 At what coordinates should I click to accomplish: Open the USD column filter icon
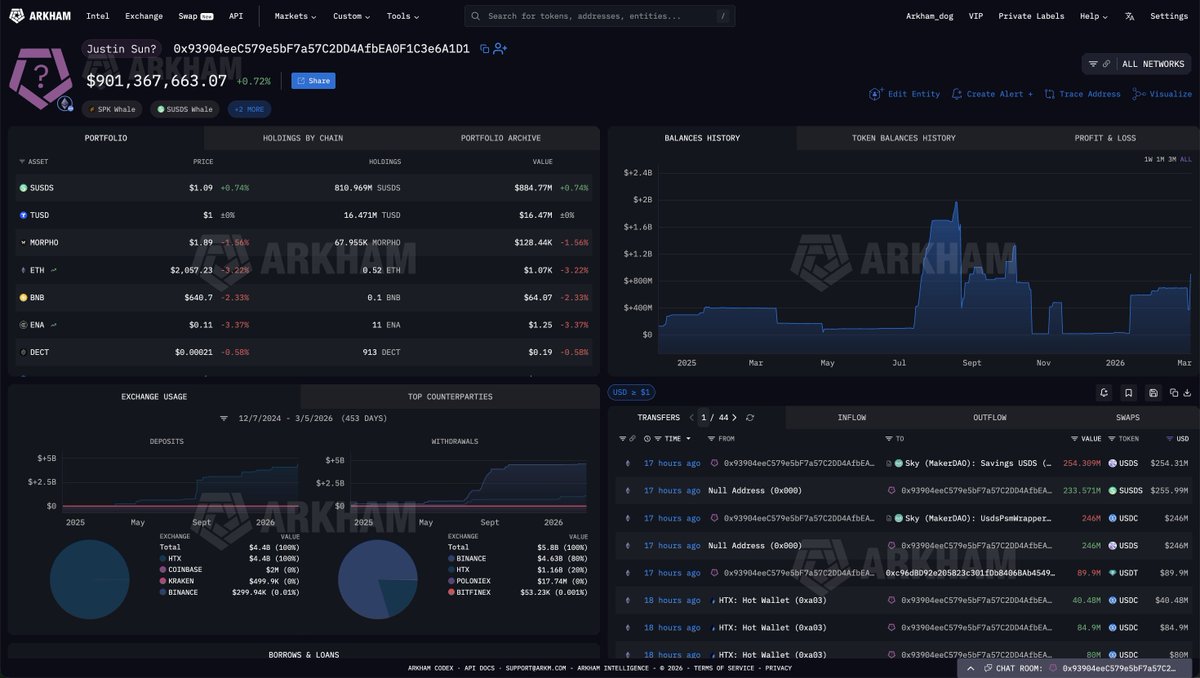click(x=1170, y=438)
